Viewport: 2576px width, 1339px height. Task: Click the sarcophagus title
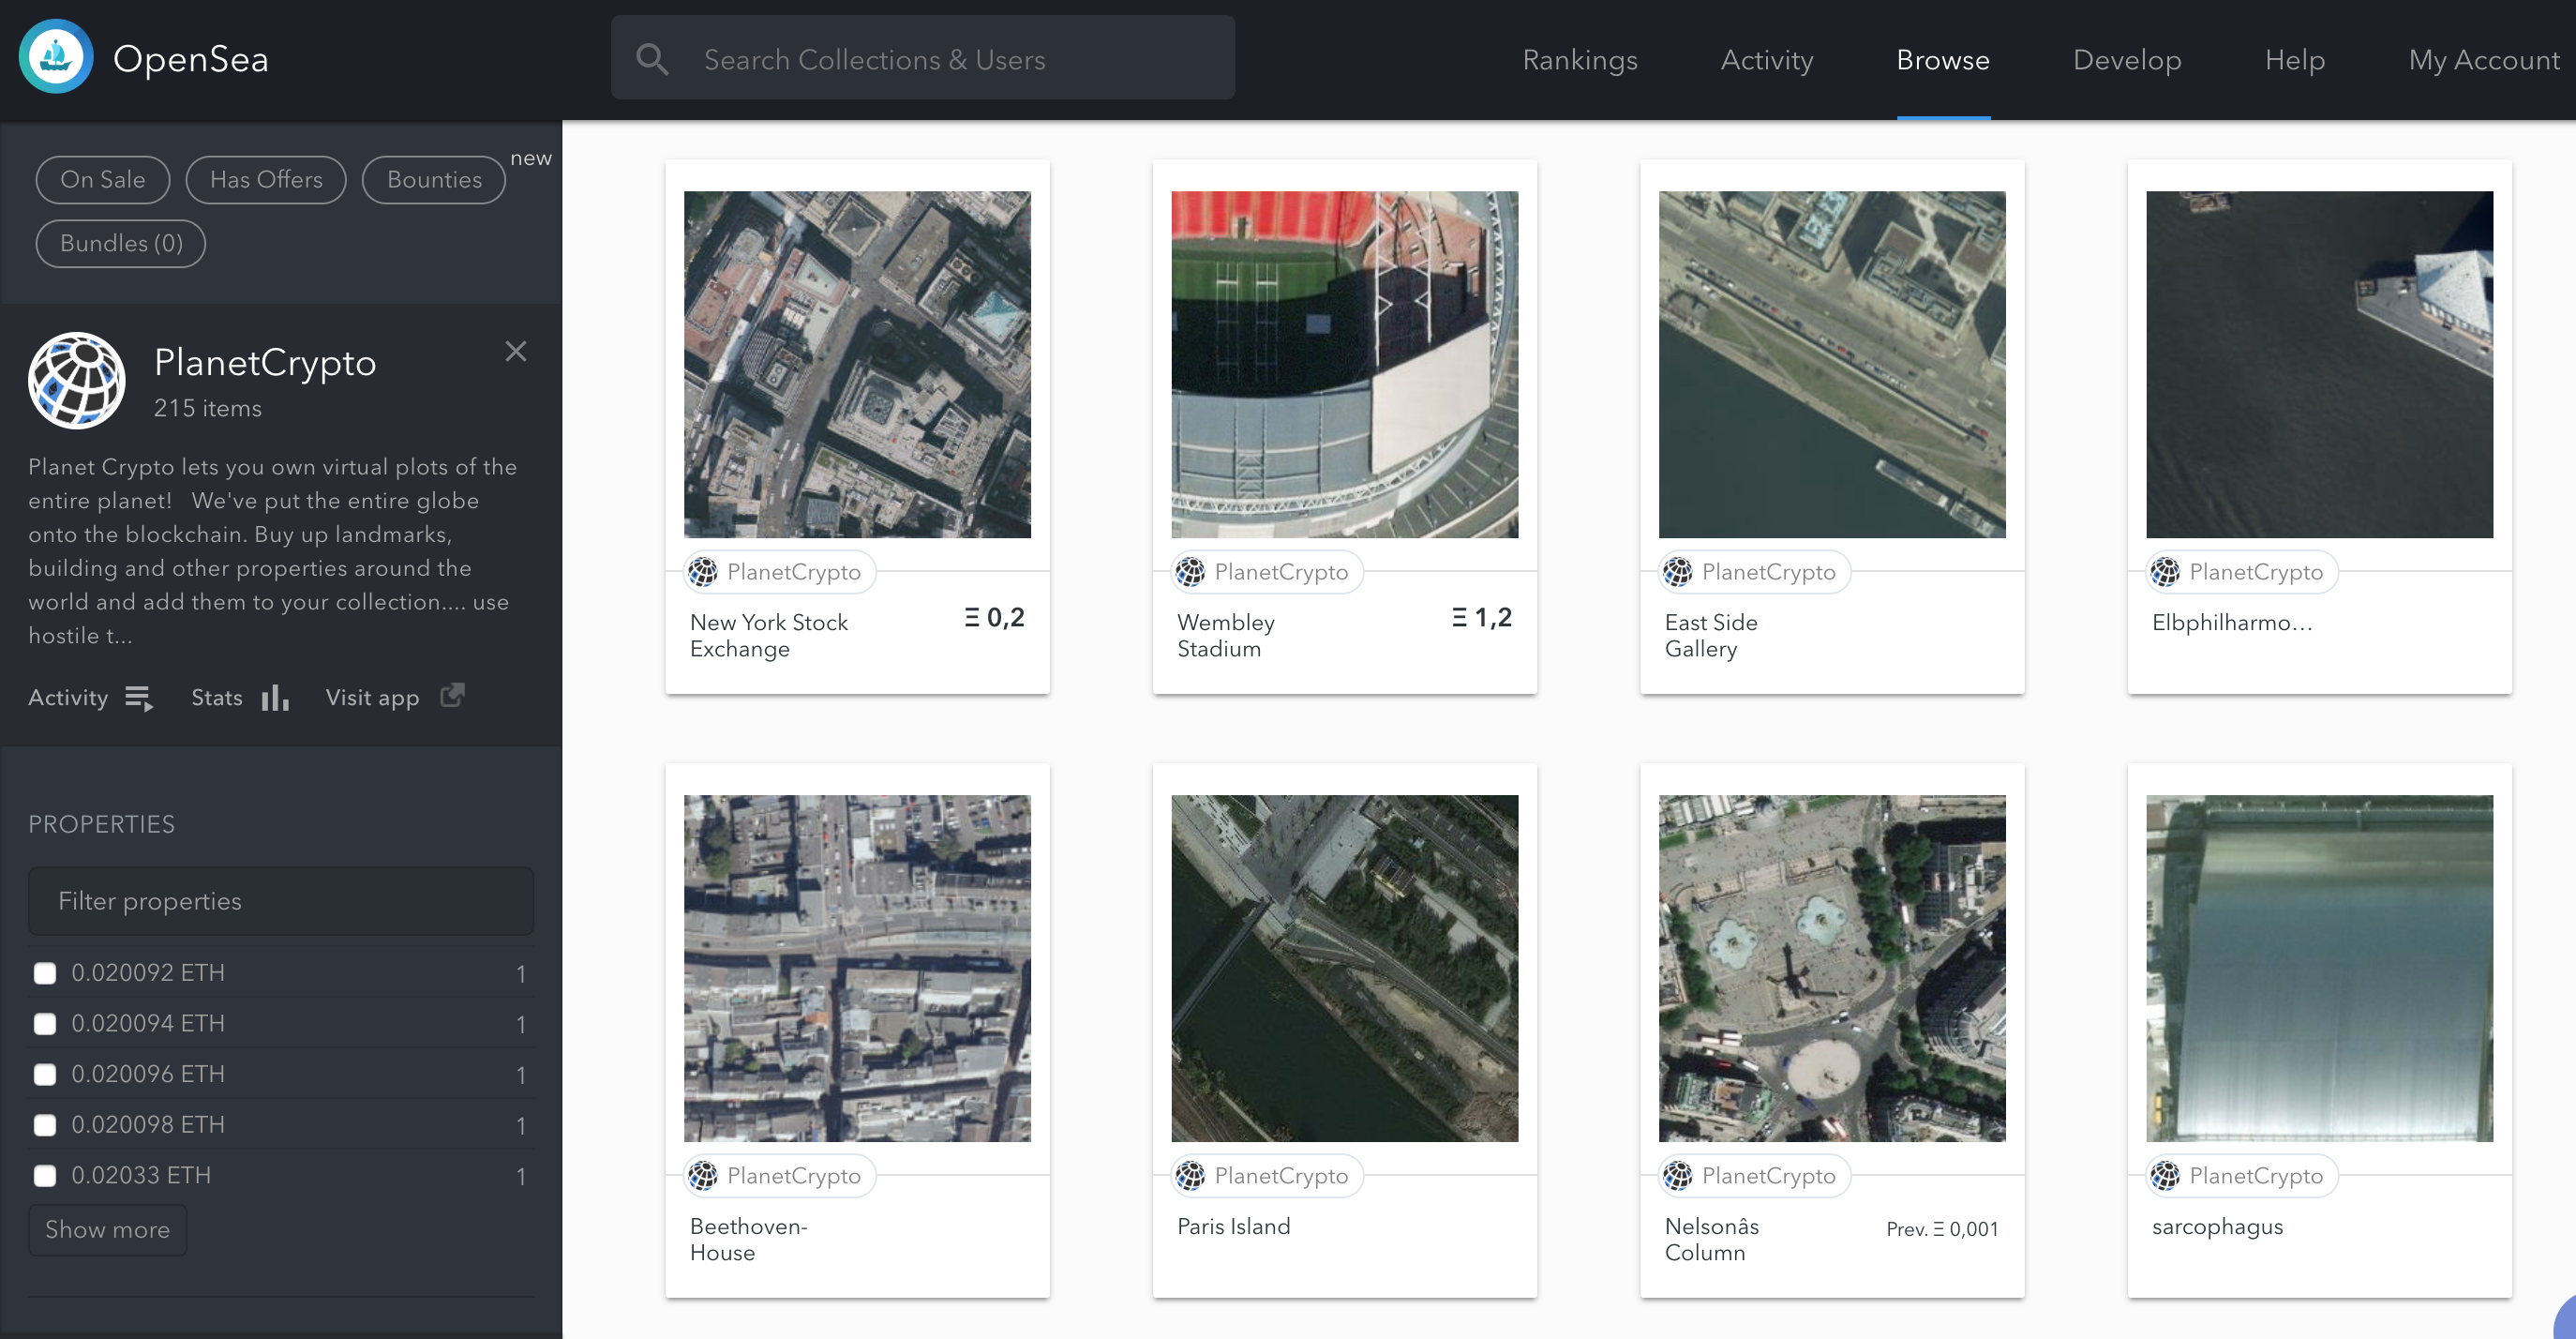2218,1227
